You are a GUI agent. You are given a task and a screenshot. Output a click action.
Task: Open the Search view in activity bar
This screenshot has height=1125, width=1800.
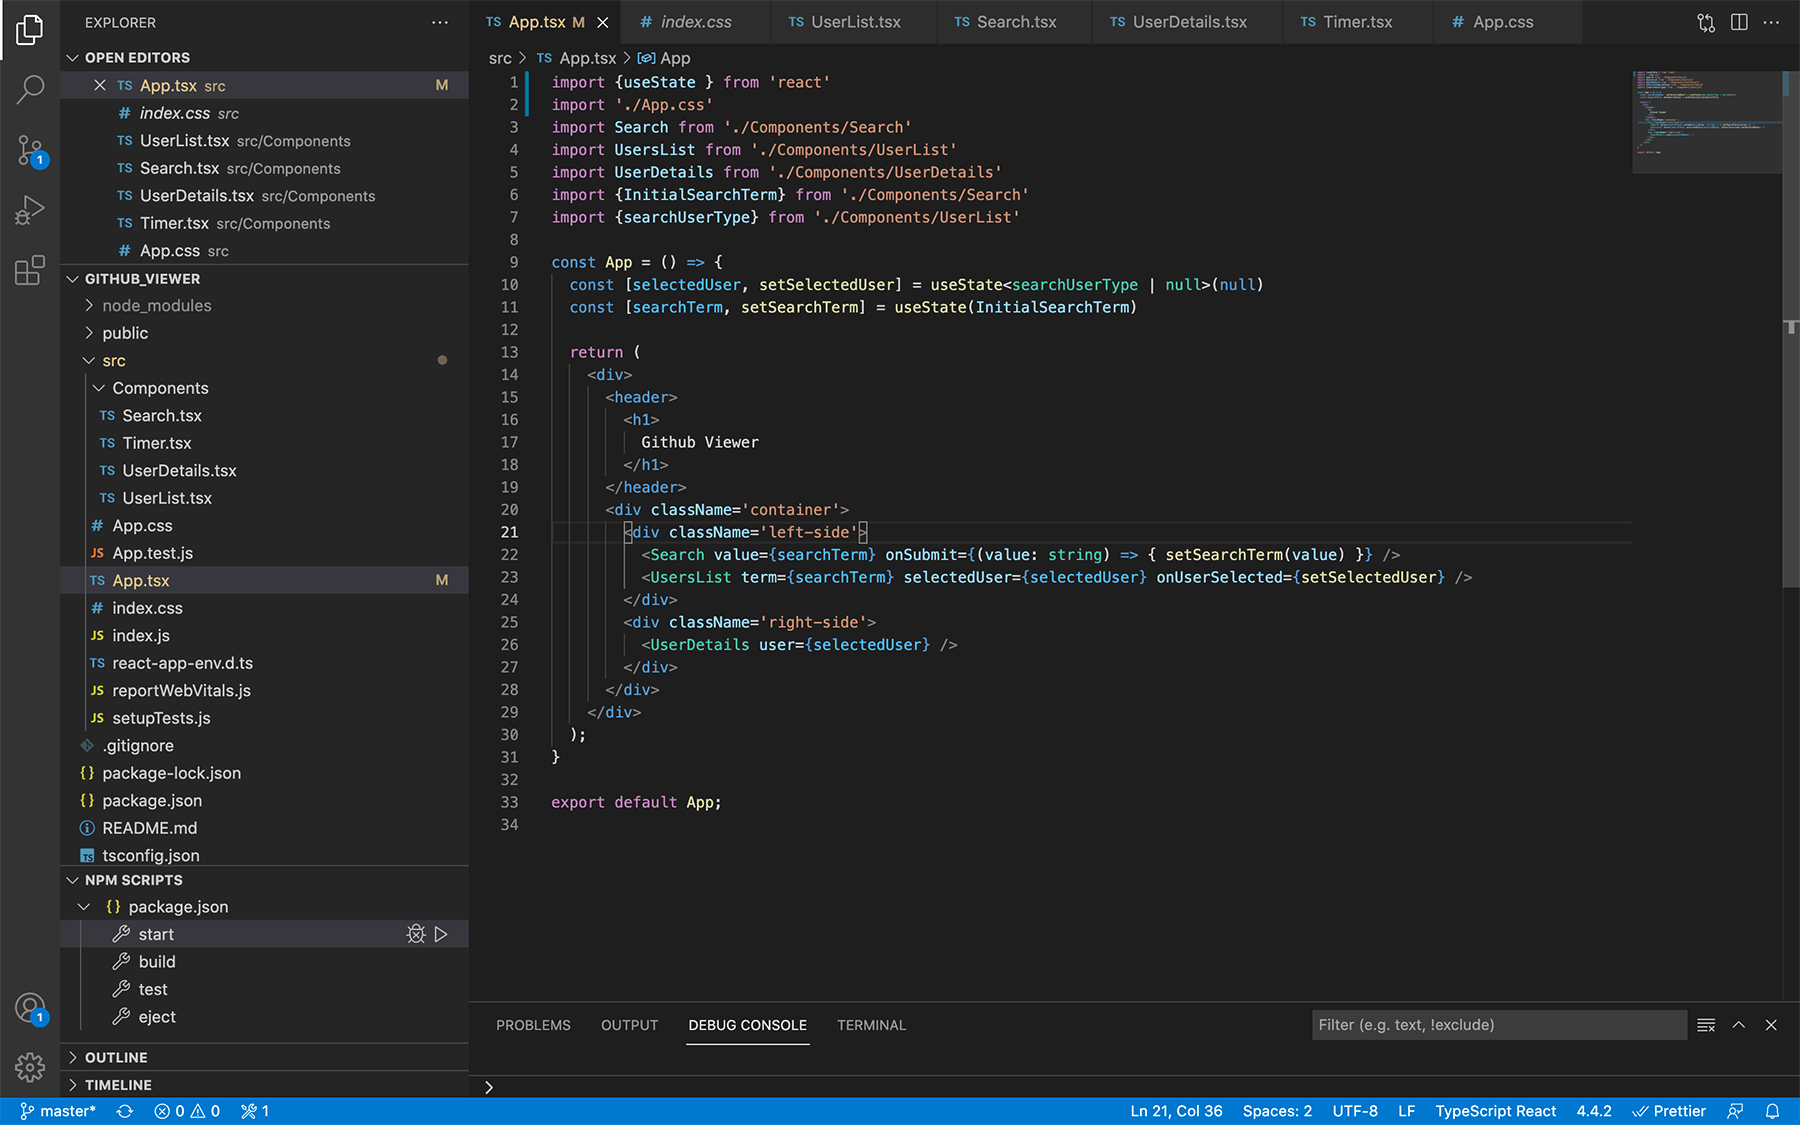pos(30,90)
